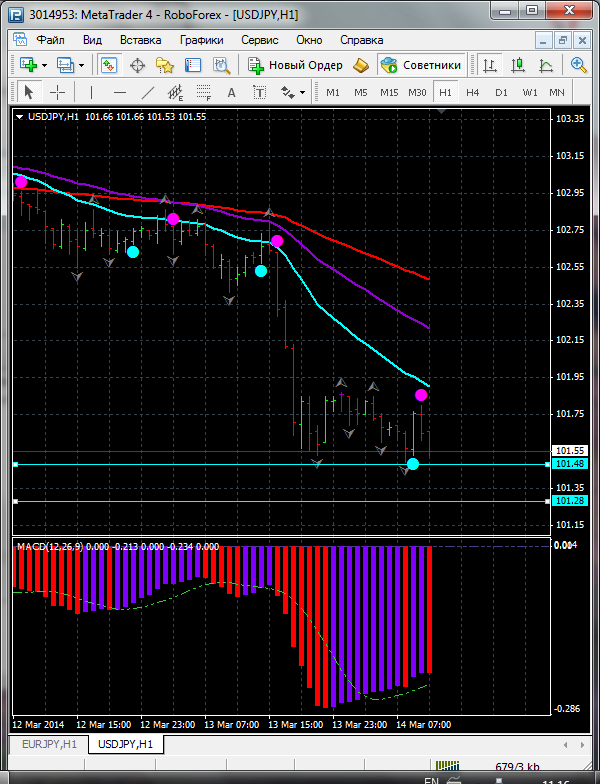Open the Вставка menu
Screen dimensions: 600x784
140,40
